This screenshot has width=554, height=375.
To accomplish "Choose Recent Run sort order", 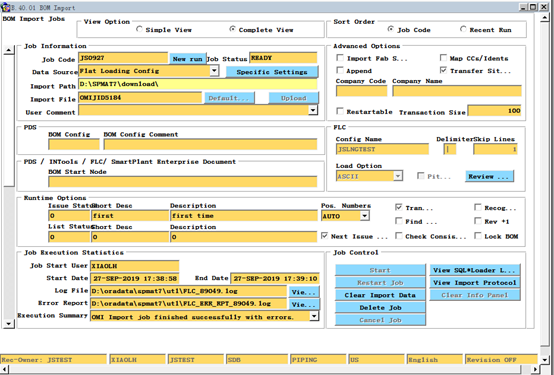I will point(463,29).
